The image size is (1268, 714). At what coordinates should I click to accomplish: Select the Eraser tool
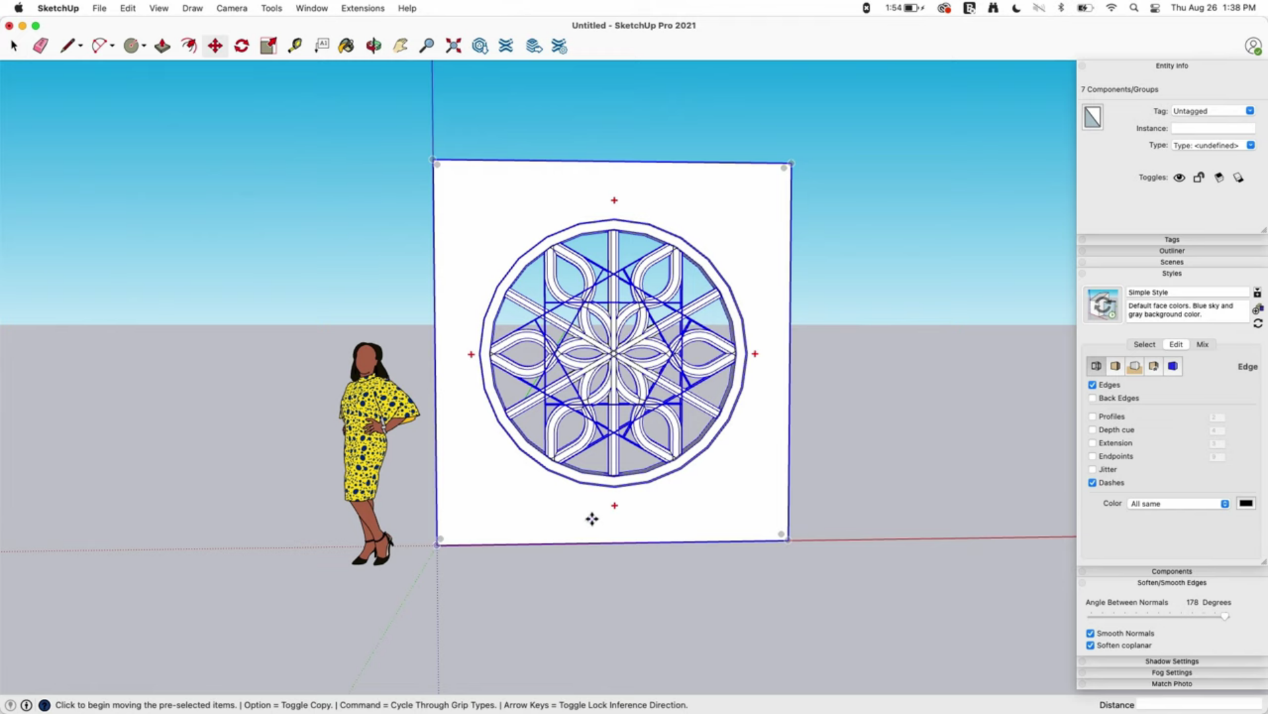40,45
